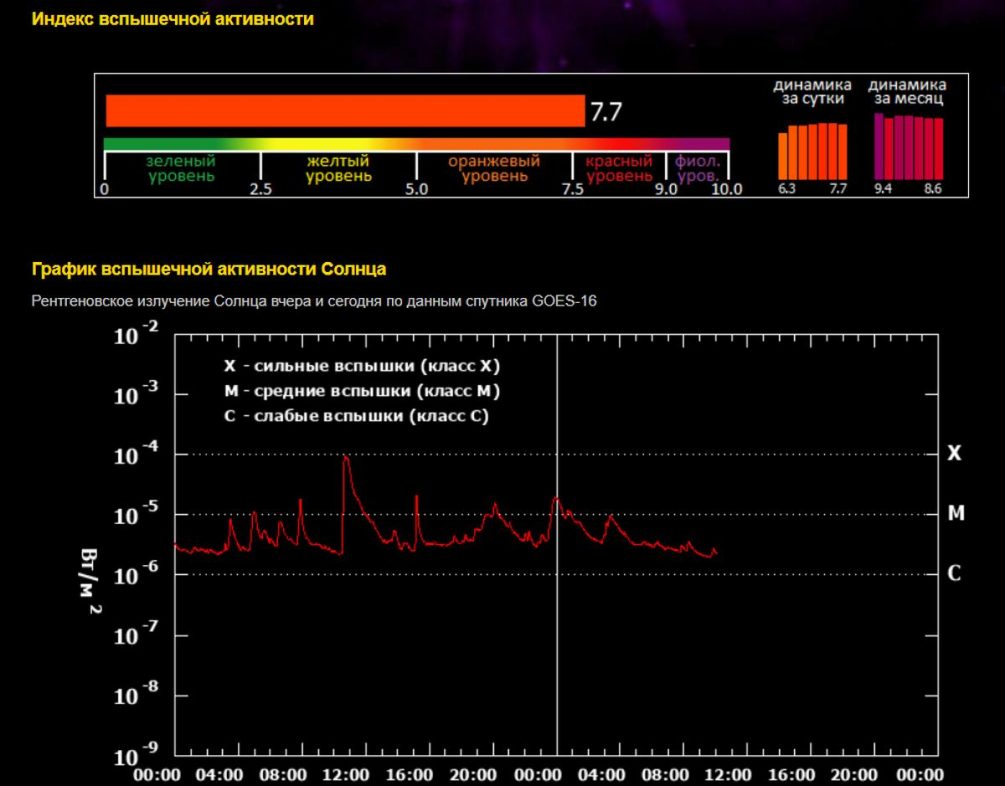
Task: Click the 'динамика за месяц' red bar chart
Action: (909, 147)
